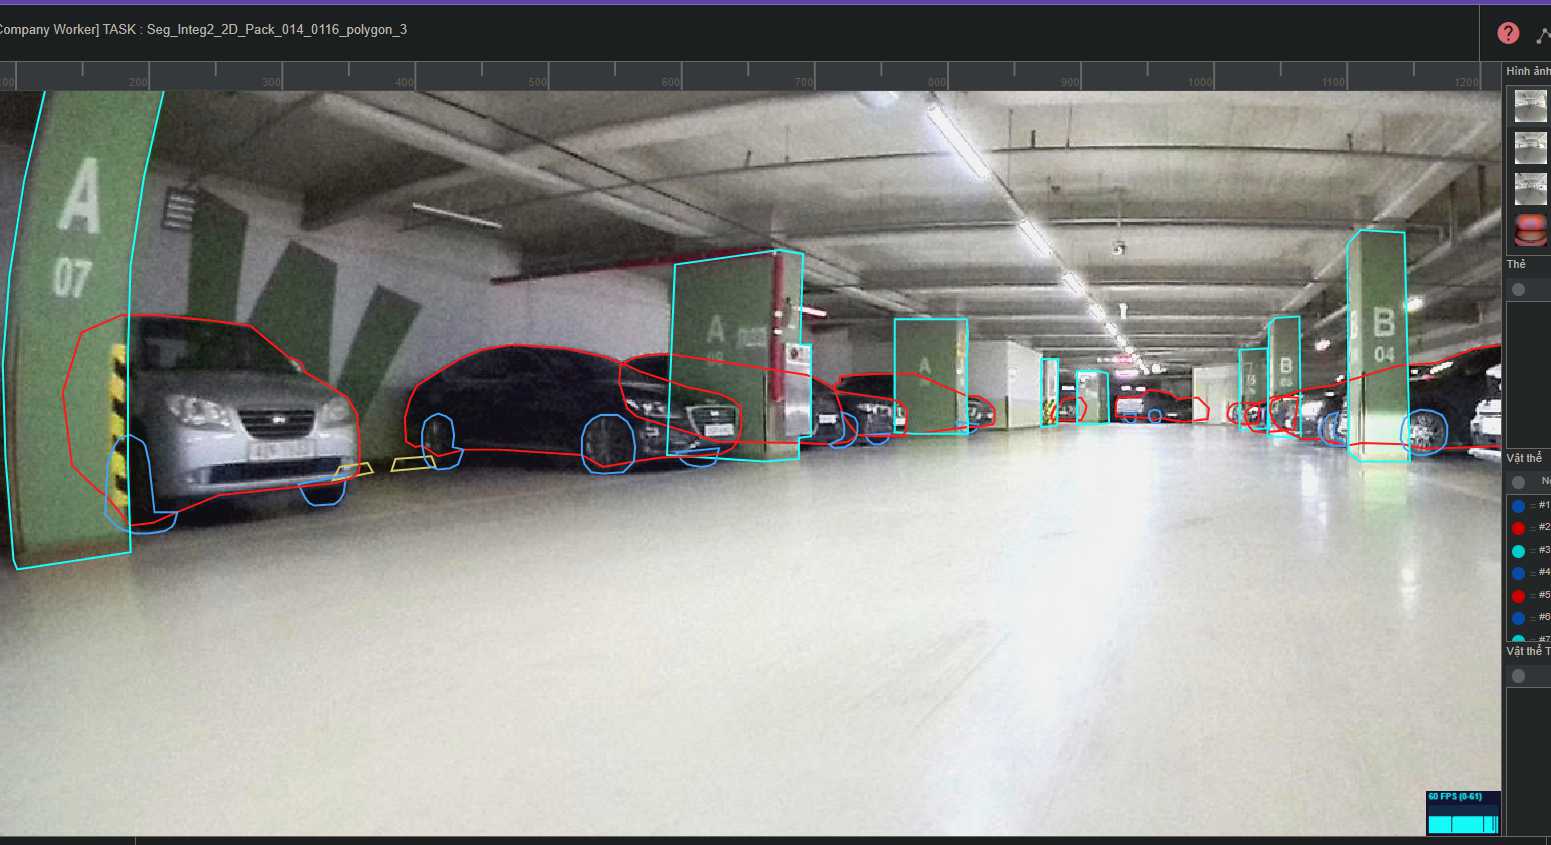The image size is (1551, 845).
Task: Click the blue color dot of object #1
Action: (x=1518, y=506)
